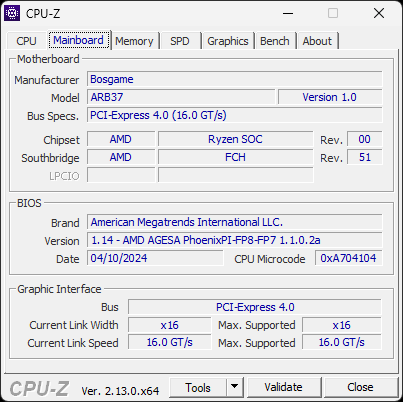
Task: Close CPU-Z with the X icon
Action: click(379, 13)
